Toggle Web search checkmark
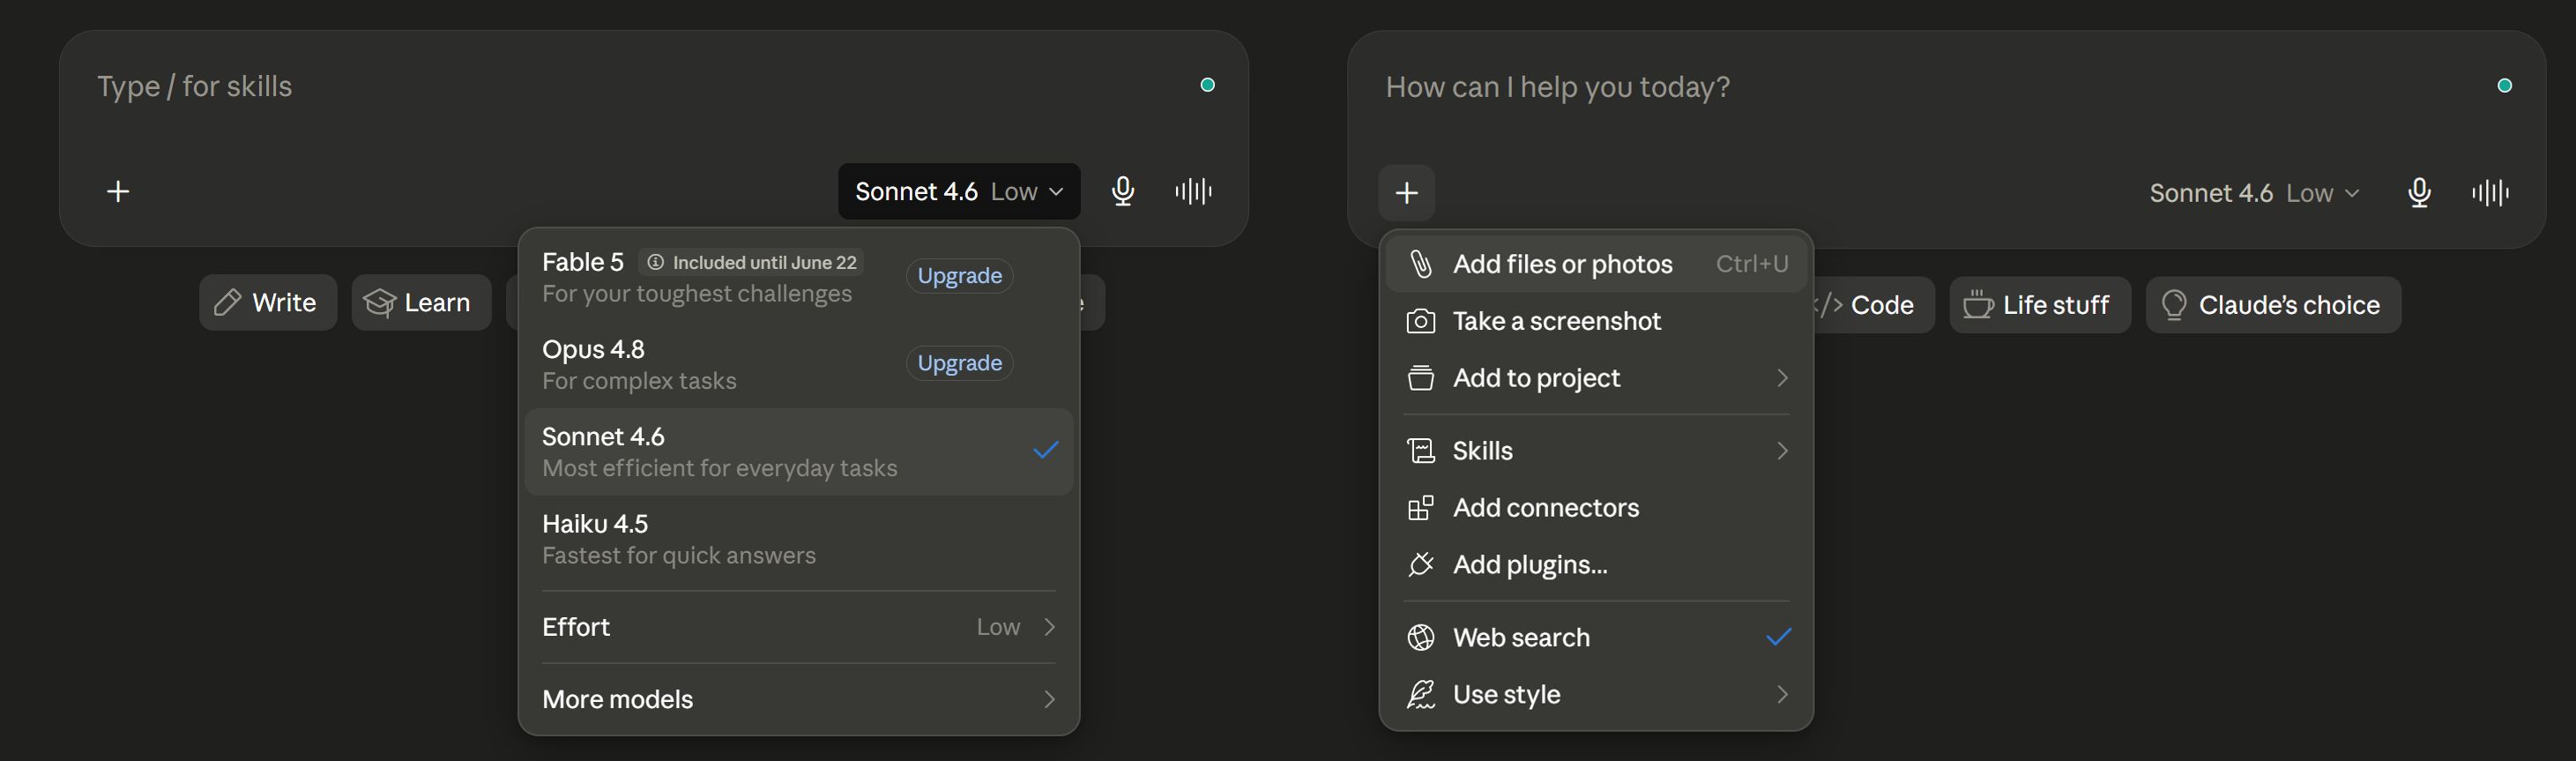Screen dimensions: 2576x761 click(x=1777, y=637)
